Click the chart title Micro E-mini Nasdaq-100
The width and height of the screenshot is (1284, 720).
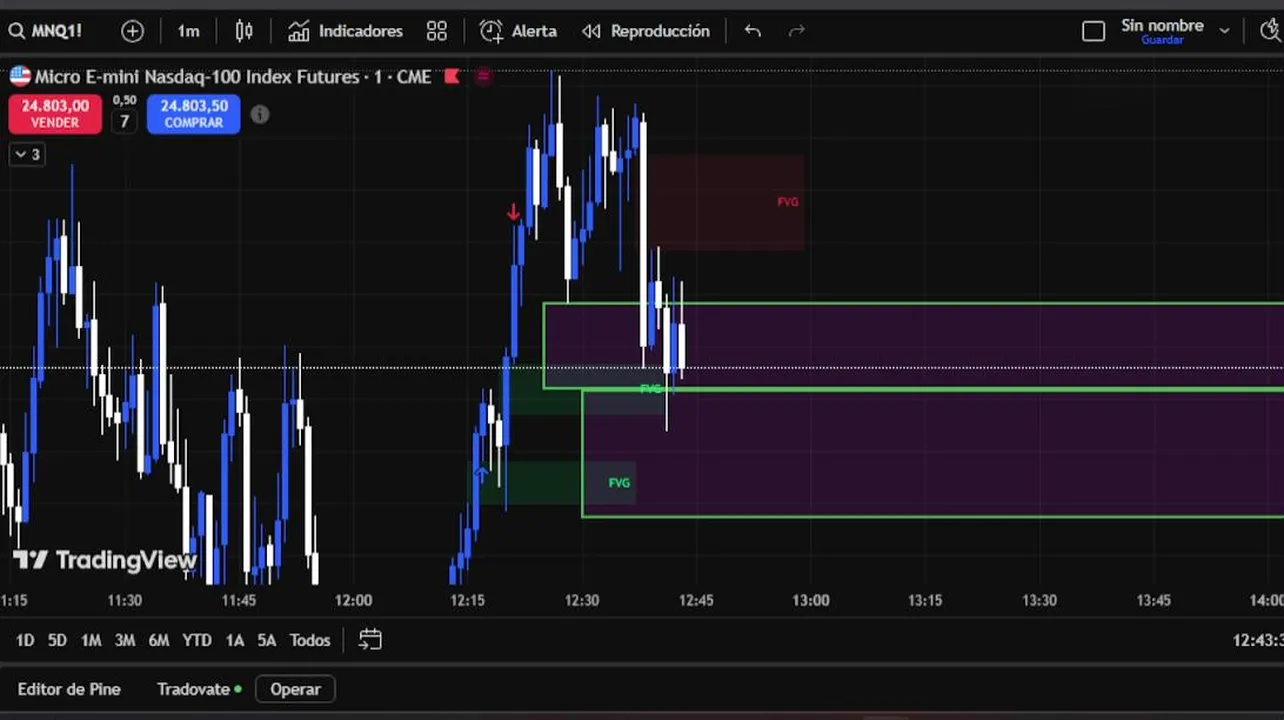[196, 76]
